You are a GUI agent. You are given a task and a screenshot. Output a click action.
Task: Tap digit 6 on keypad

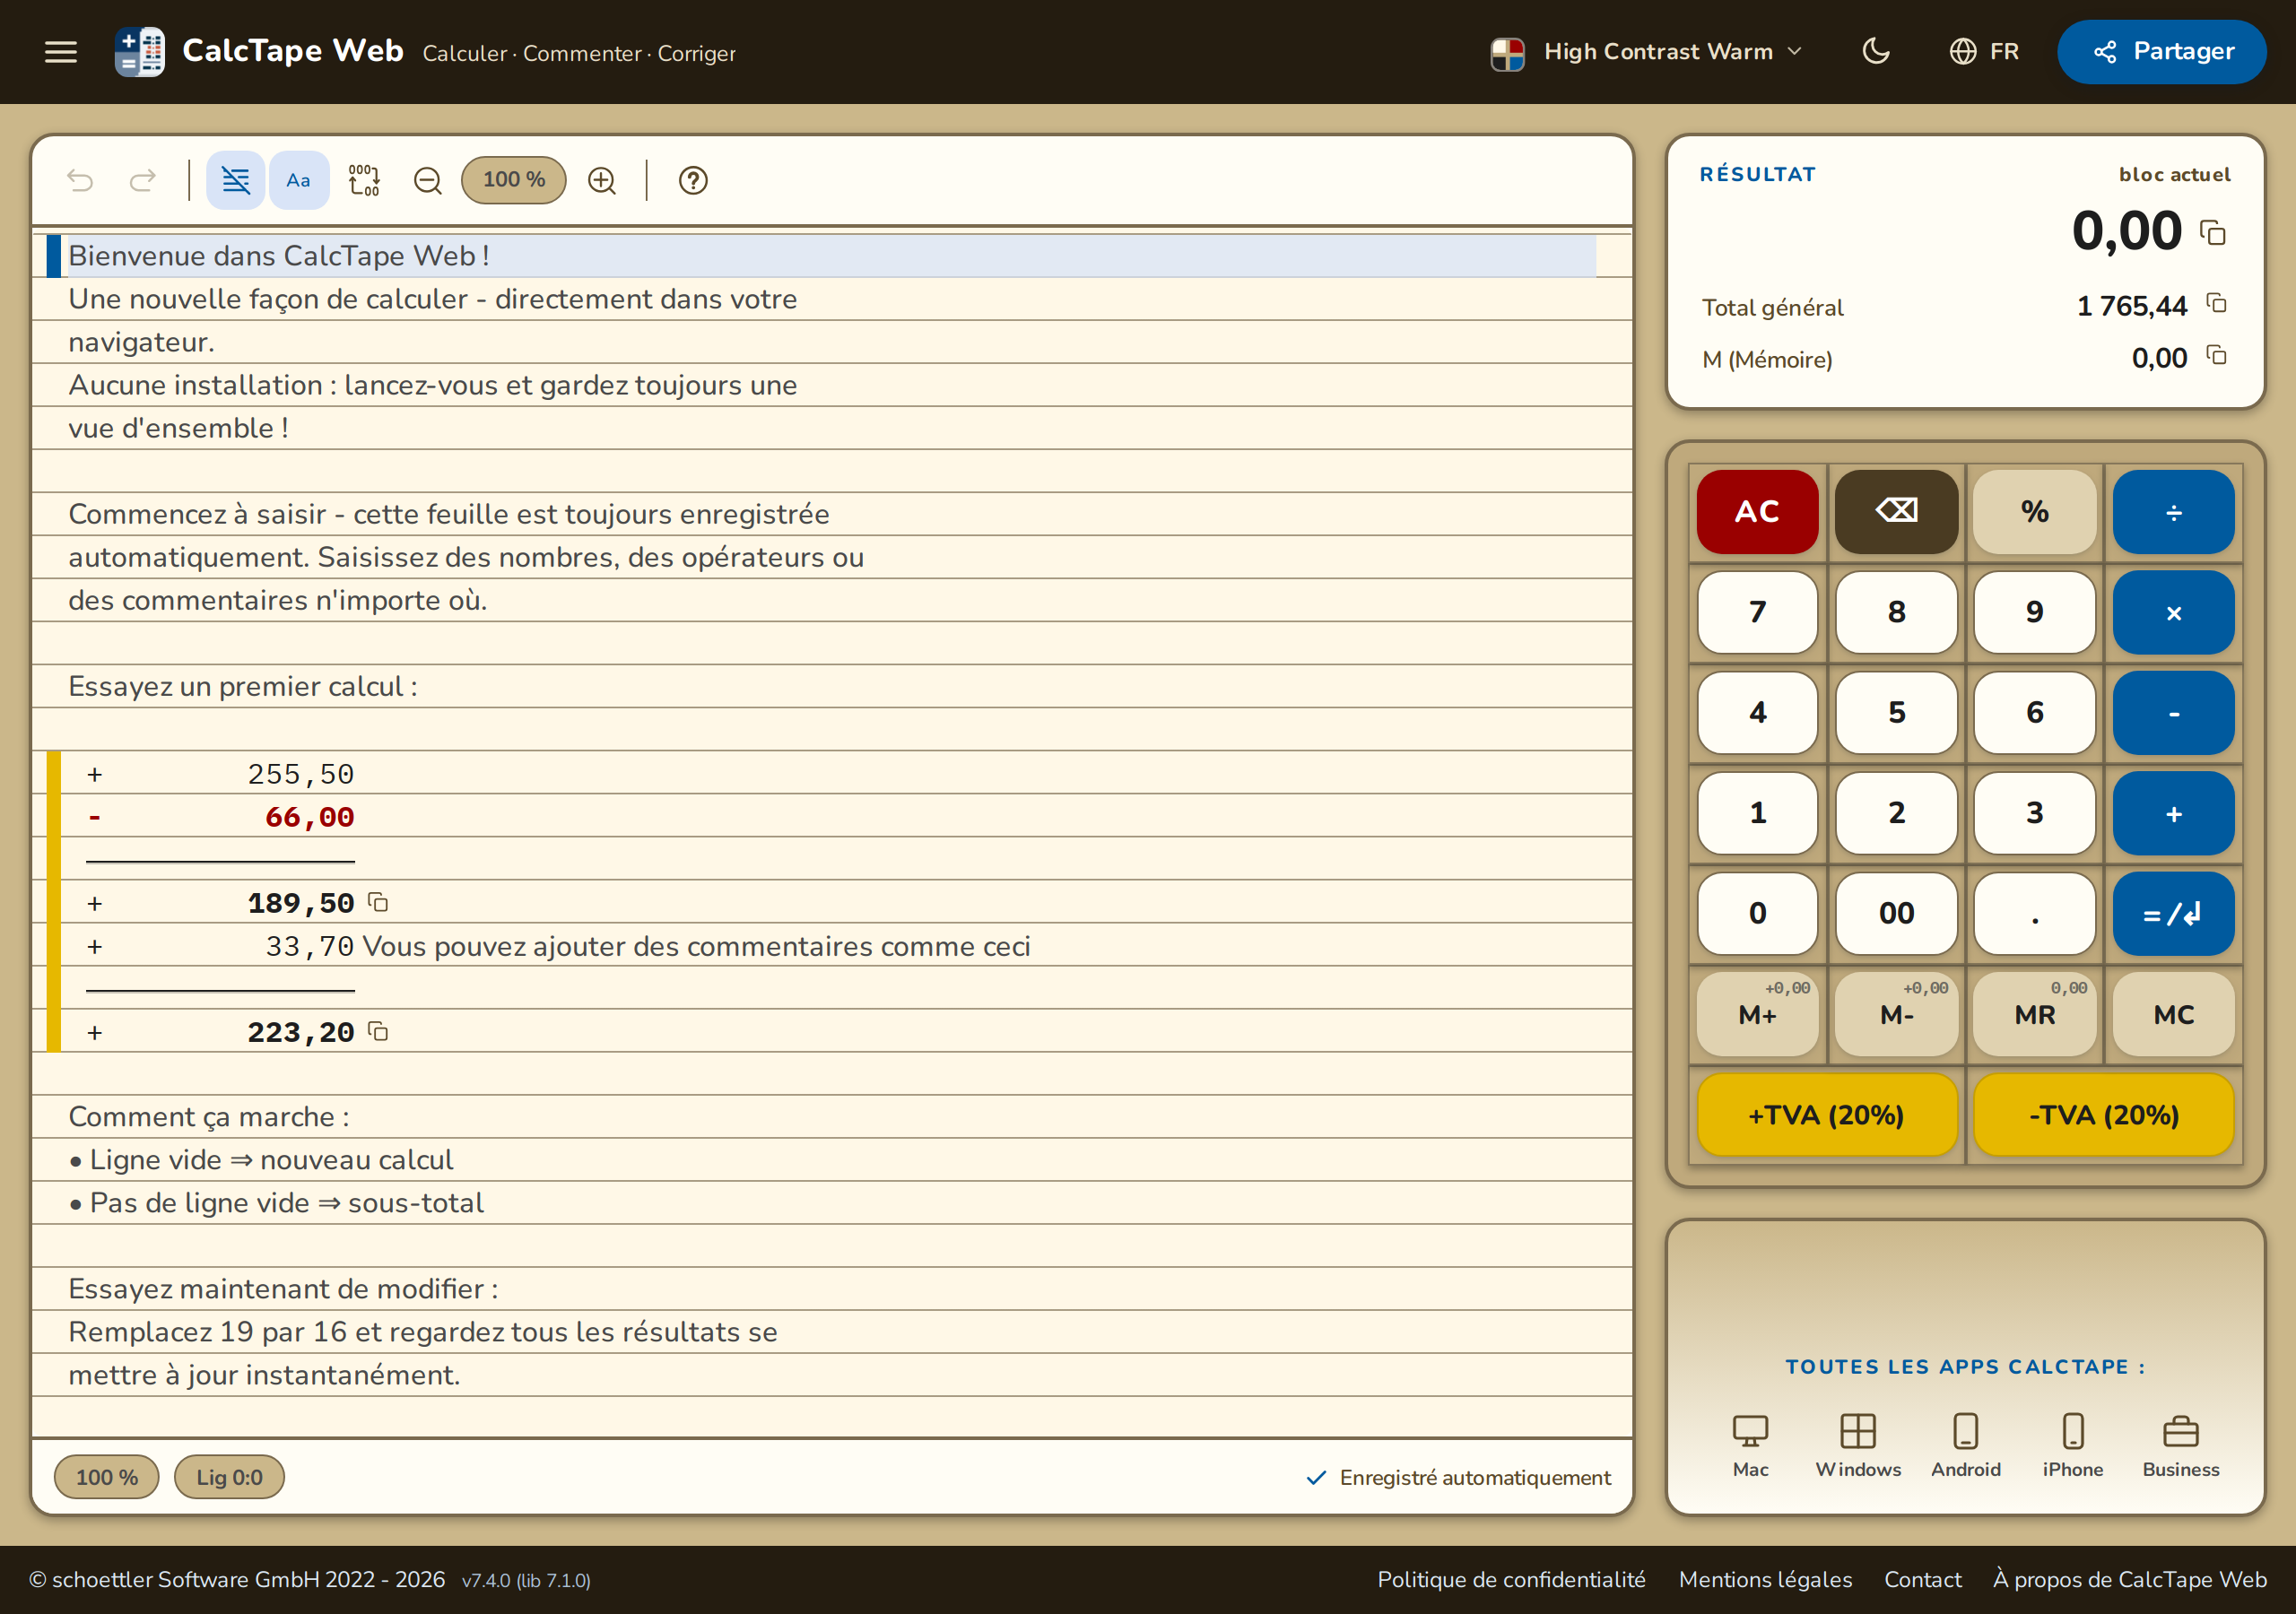(2034, 712)
